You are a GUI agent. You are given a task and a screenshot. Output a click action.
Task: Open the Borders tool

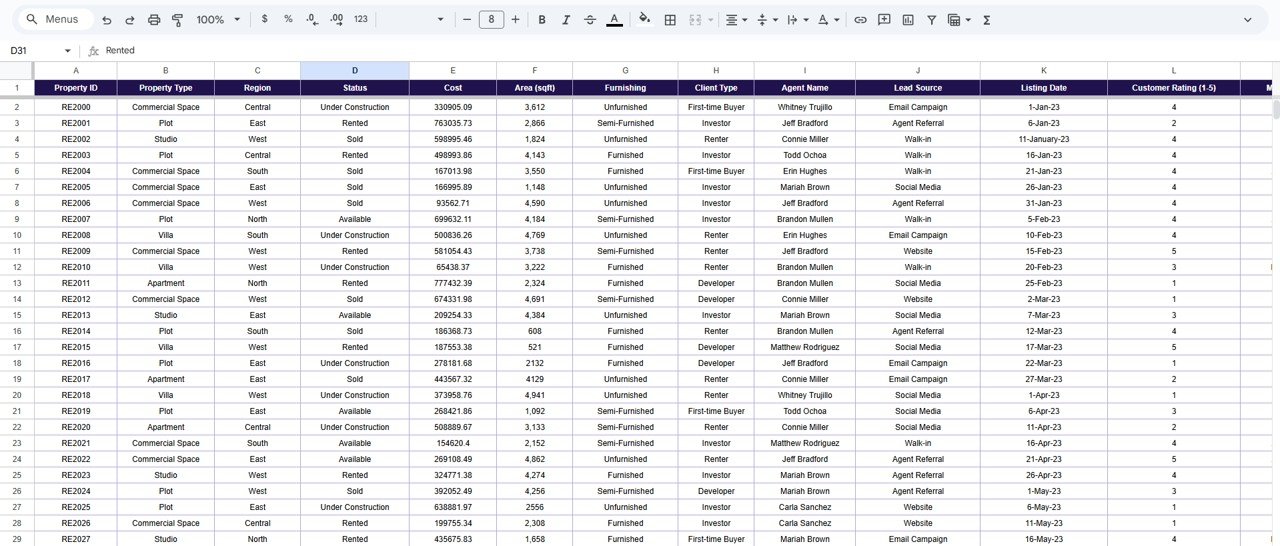670,20
